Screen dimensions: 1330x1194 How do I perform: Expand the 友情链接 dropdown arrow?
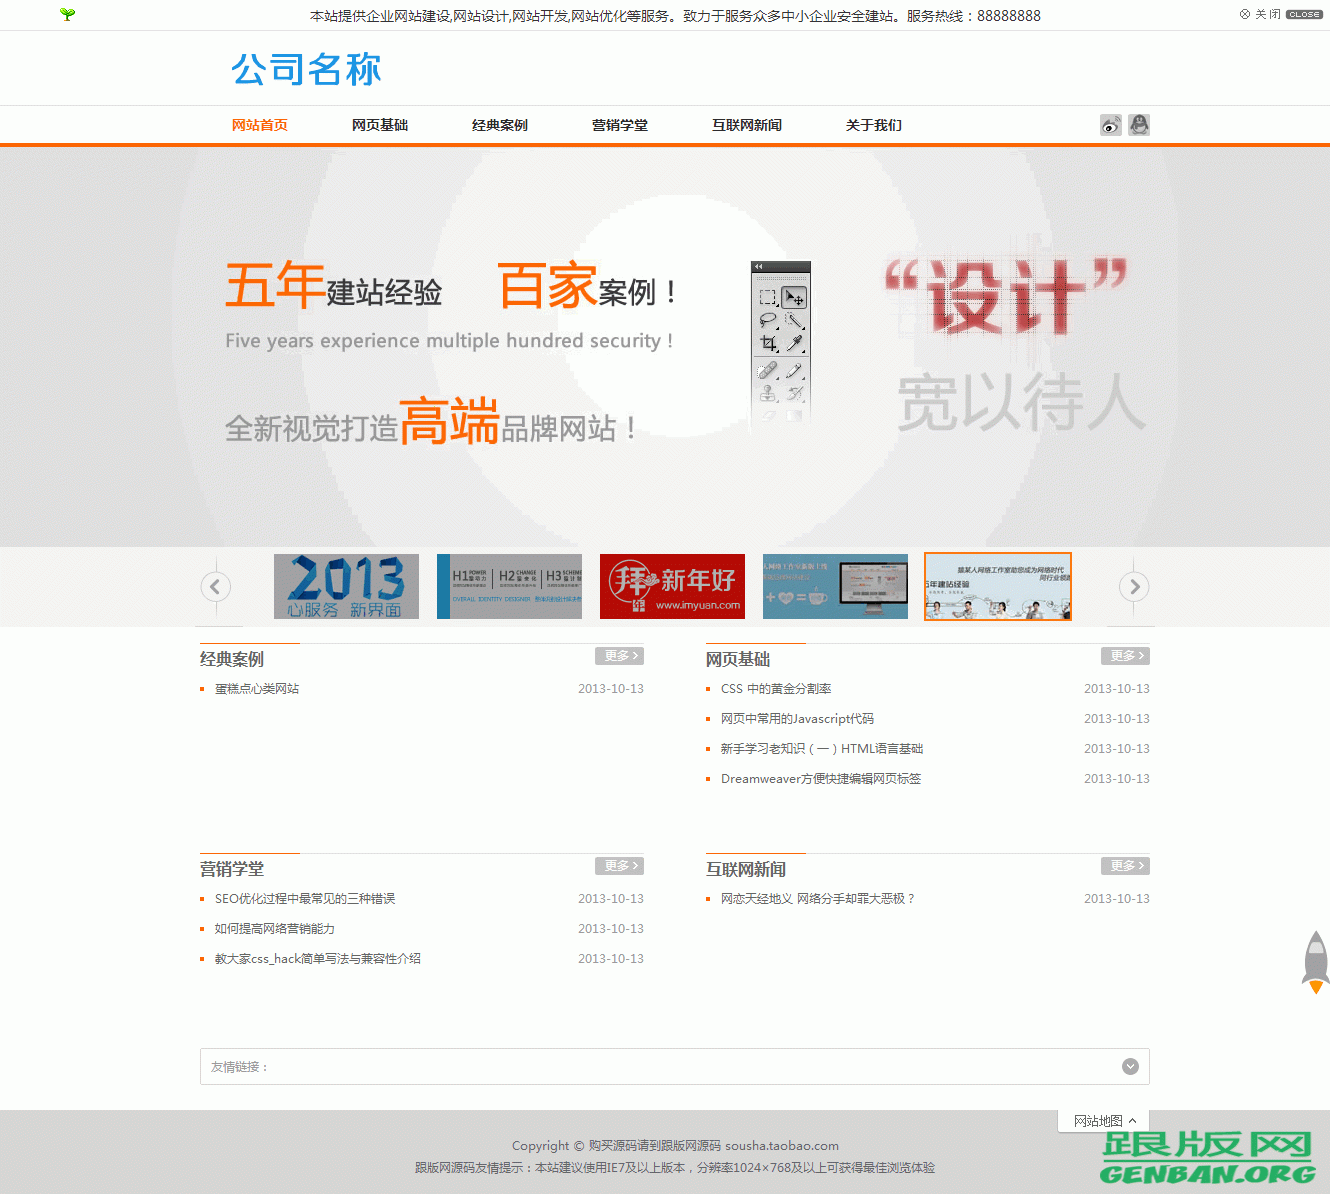[1130, 1066]
